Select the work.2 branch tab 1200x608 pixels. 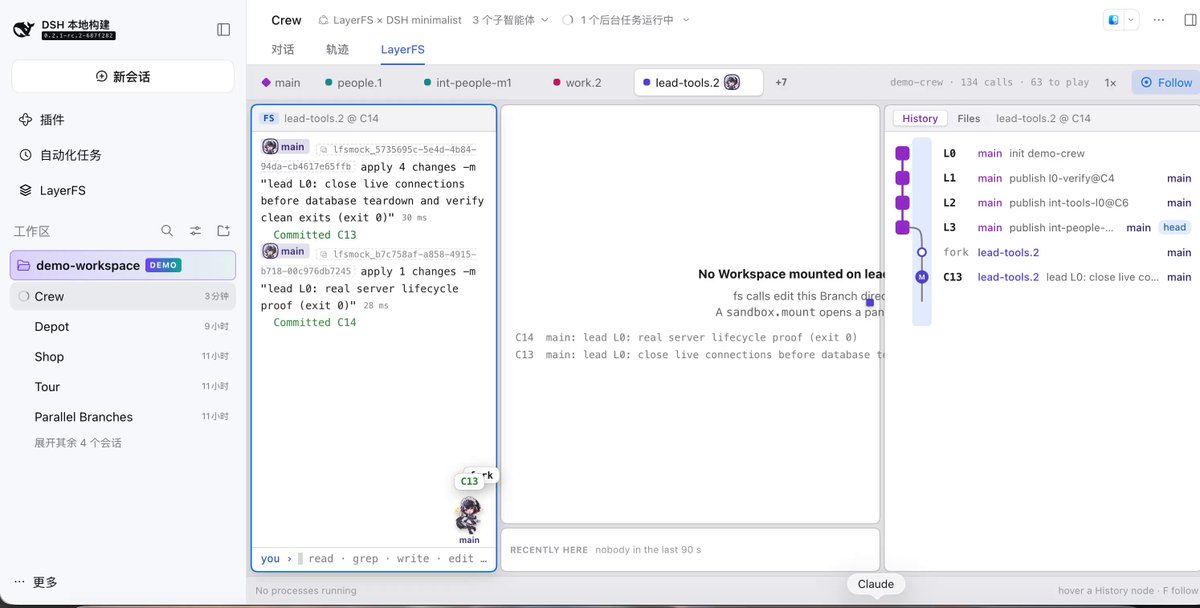[x=577, y=83]
